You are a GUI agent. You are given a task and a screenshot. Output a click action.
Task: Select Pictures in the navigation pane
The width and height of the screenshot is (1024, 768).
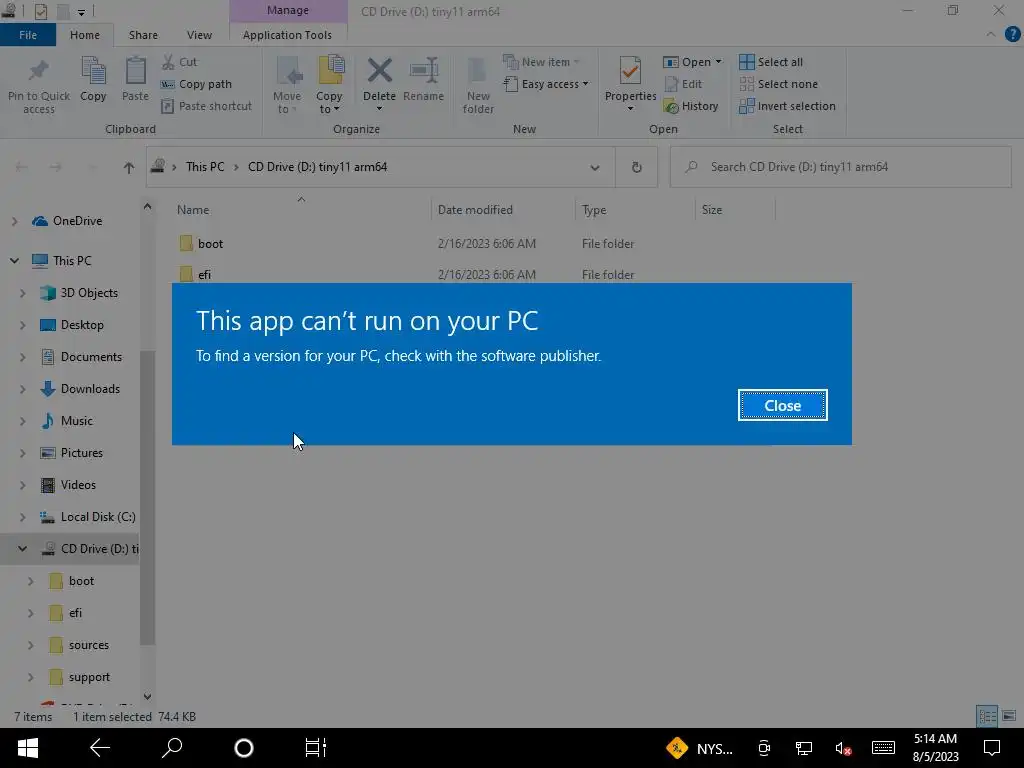pos(82,453)
